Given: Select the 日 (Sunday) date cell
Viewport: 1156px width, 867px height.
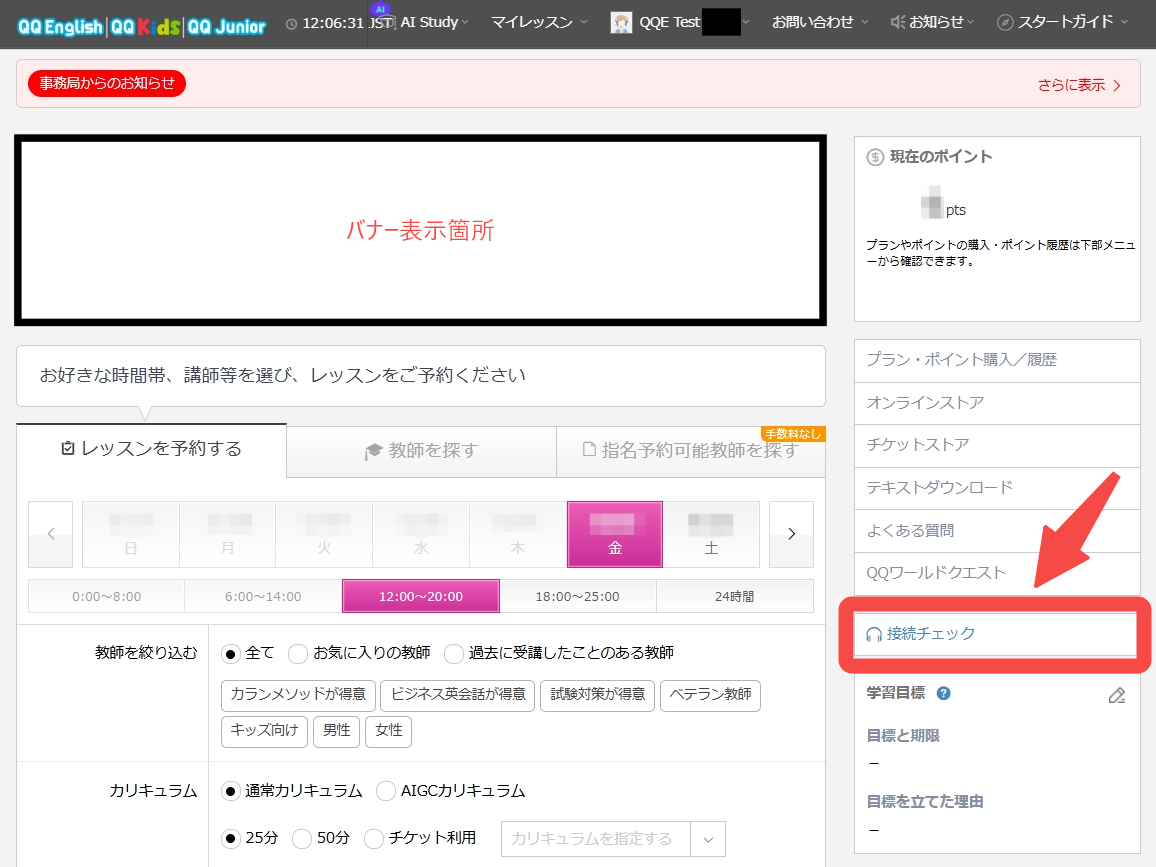Looking at the screenshot, I should coord(130,534).
